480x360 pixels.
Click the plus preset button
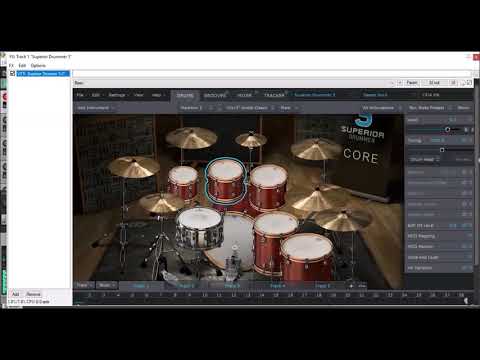tap(400, 83)
